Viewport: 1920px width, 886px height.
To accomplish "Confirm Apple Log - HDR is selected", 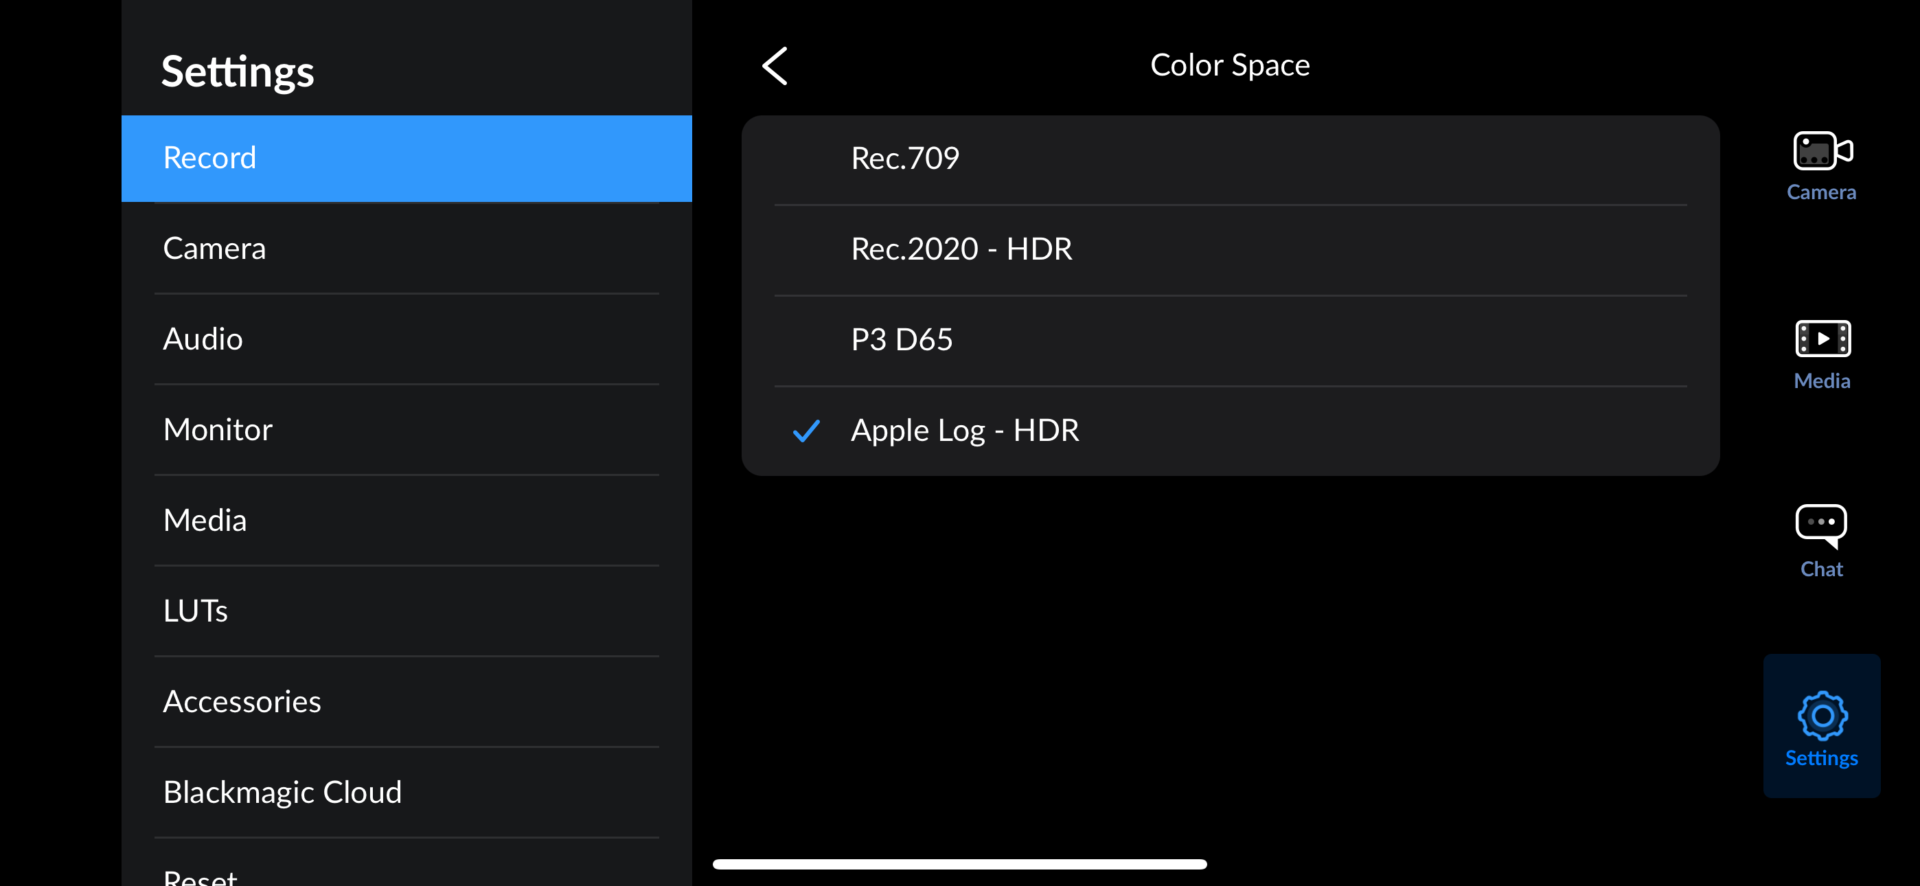I will 964,431.
